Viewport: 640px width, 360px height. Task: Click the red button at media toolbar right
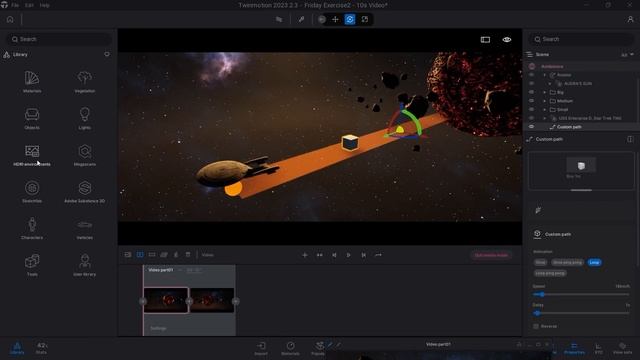(491, 255)
